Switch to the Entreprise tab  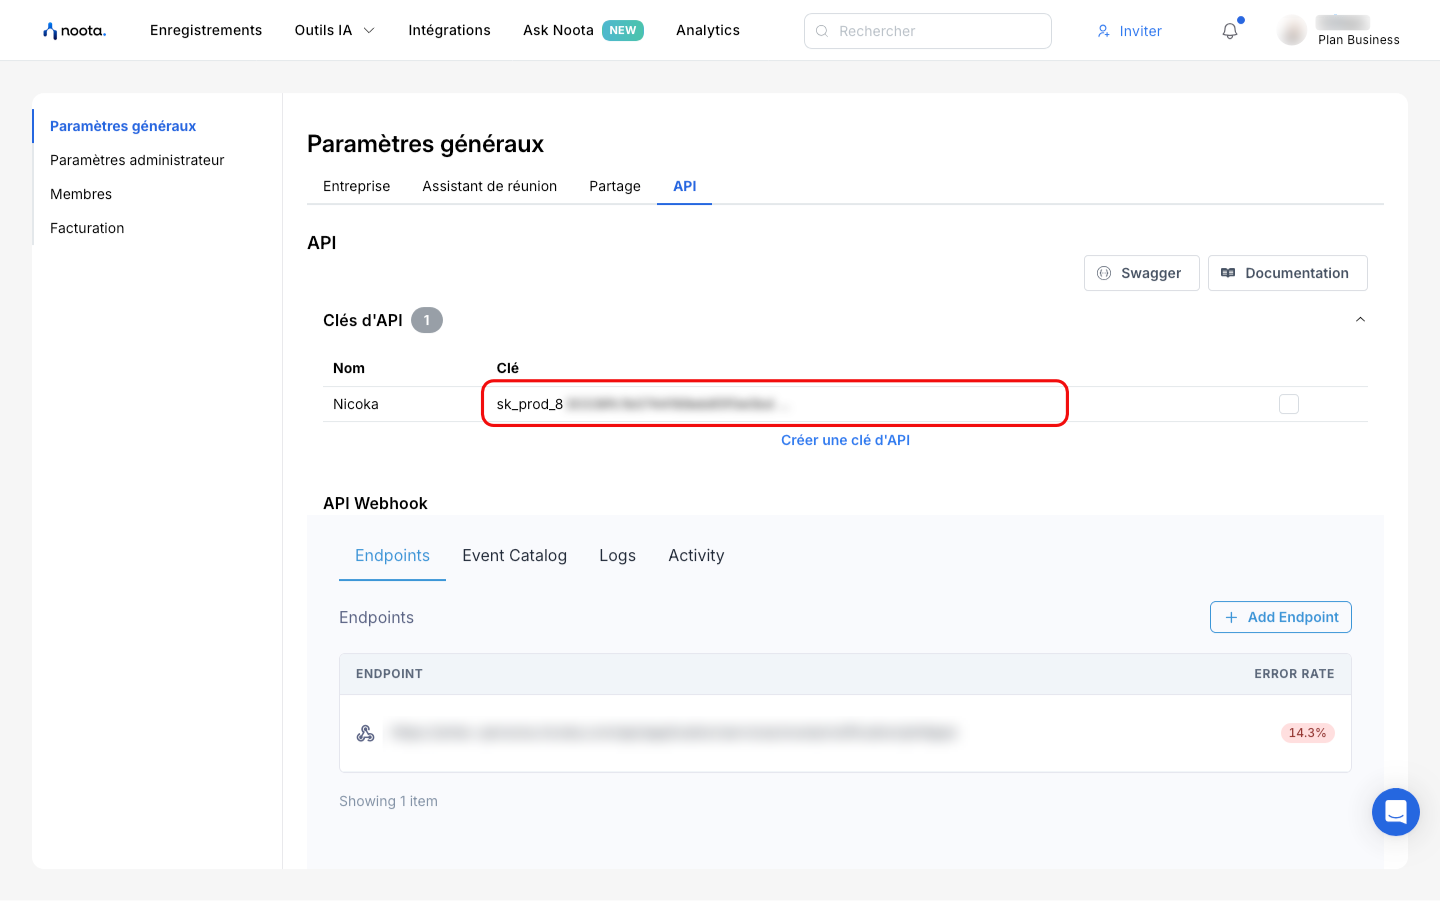coord(356,186)
